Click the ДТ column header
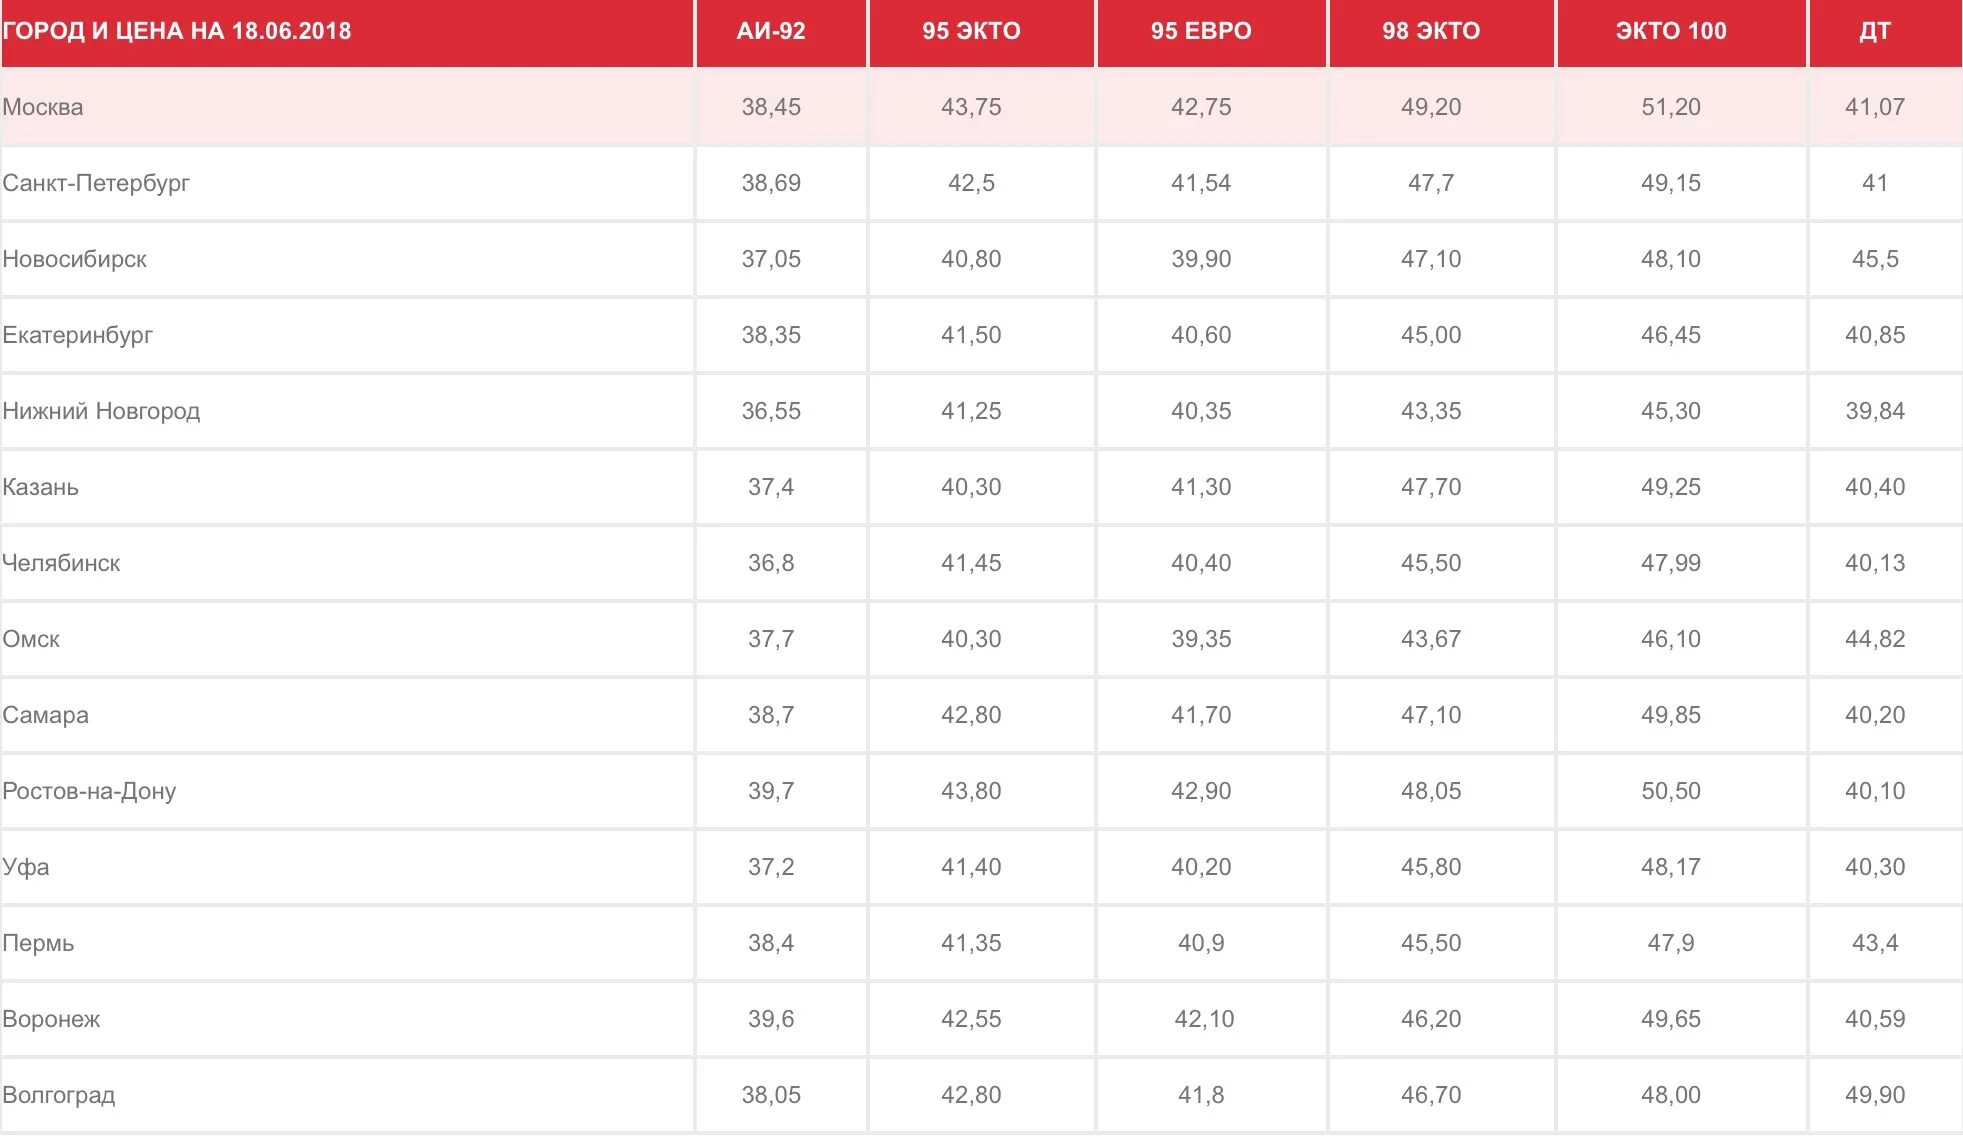Viewport: 1963px width, 1139px height. [1875, 31]
